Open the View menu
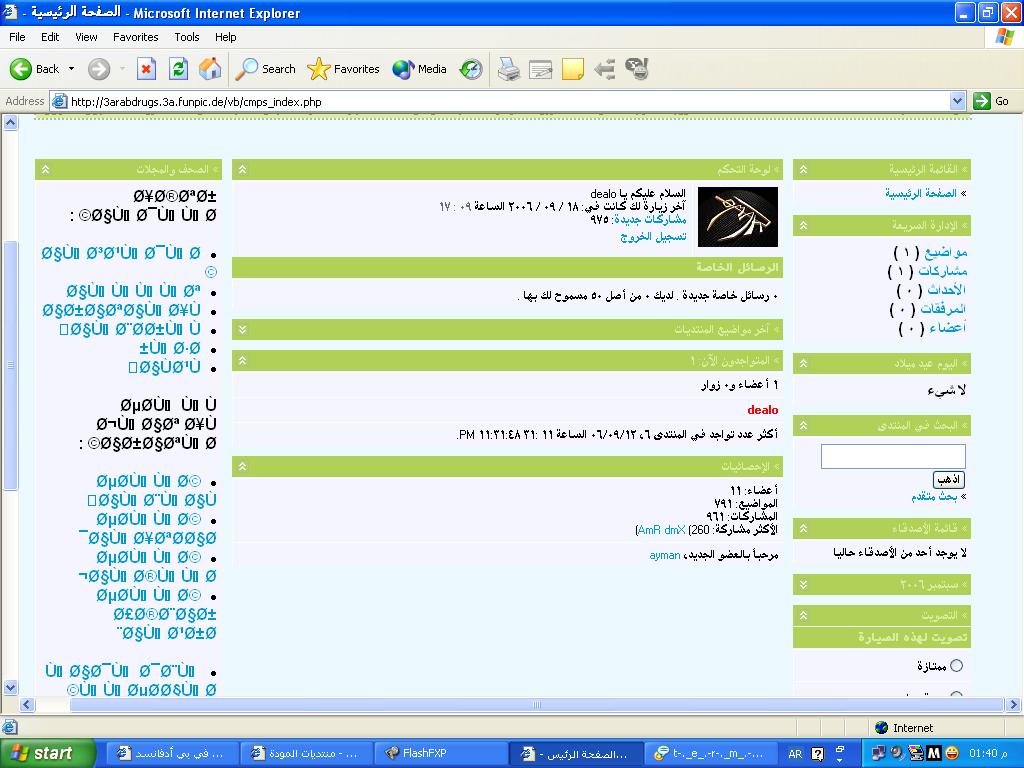1024x768 pixels. [x=87, y=37]
